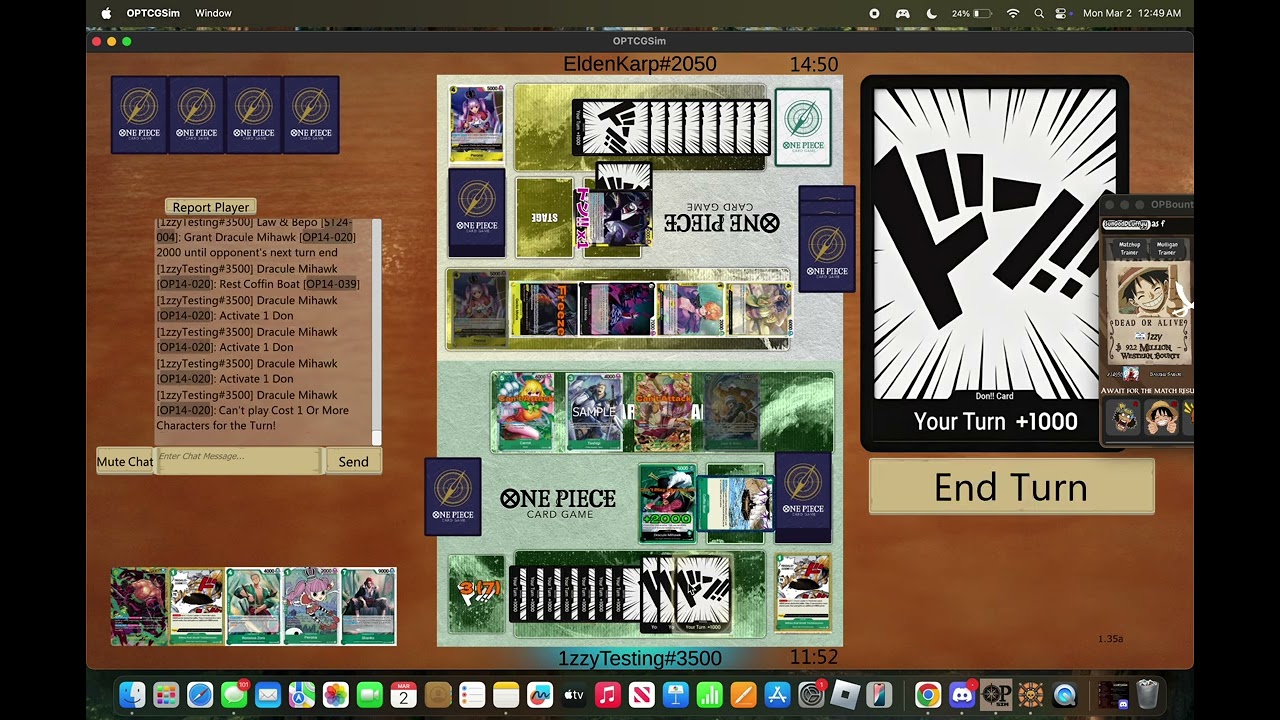Click the Dracule Mihawk leader card

coord(667,503)
